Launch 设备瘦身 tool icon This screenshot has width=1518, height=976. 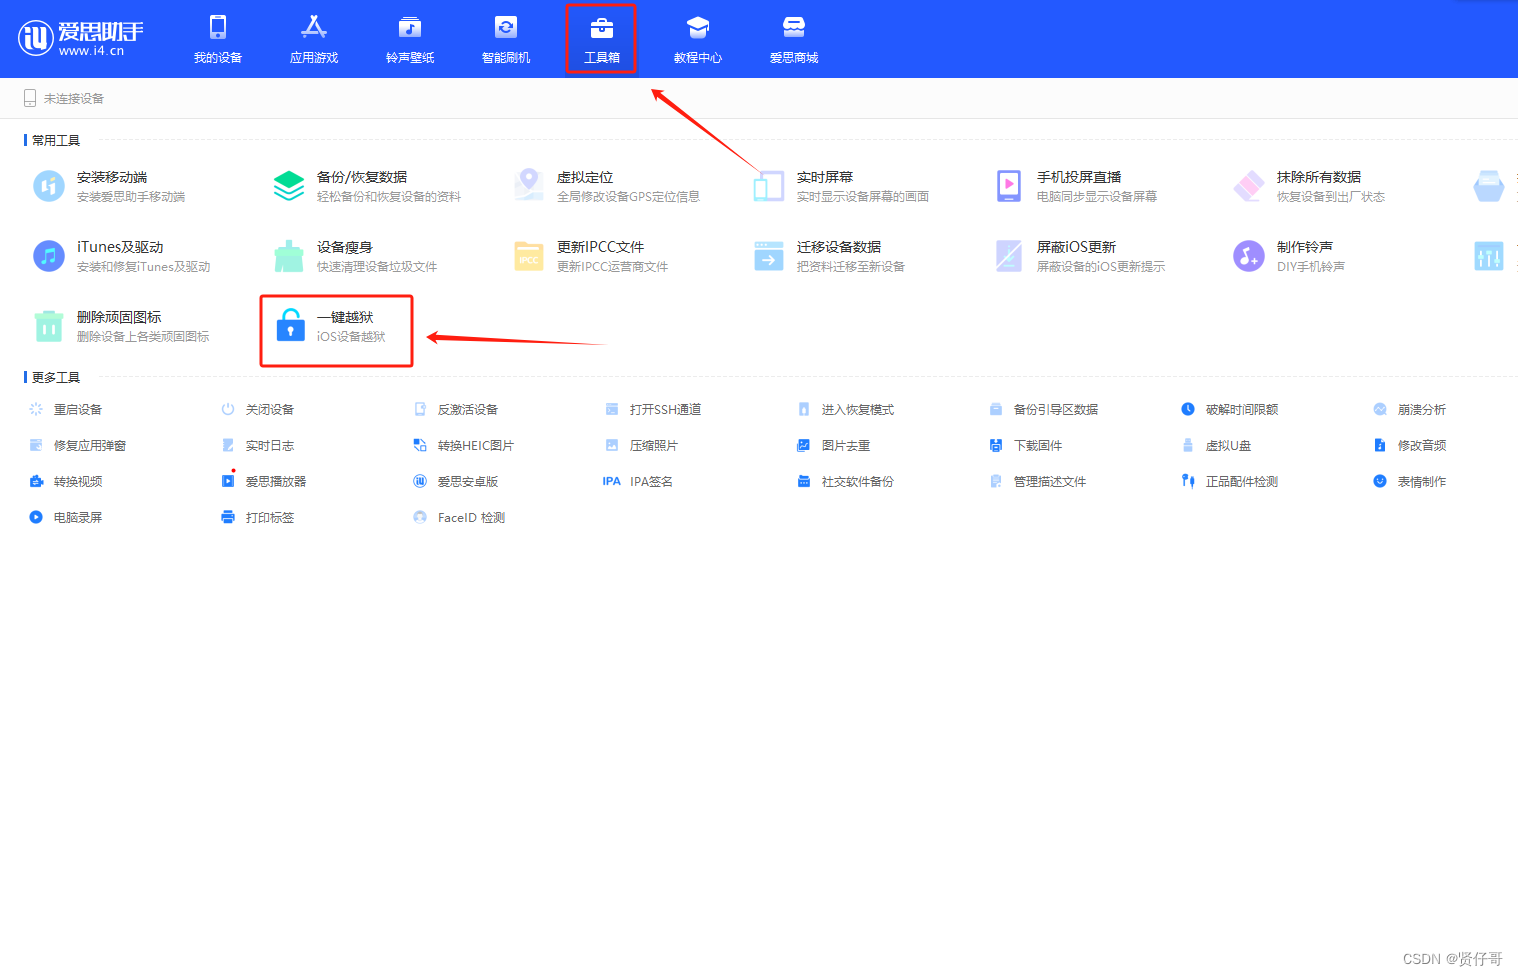pos(289,256)
